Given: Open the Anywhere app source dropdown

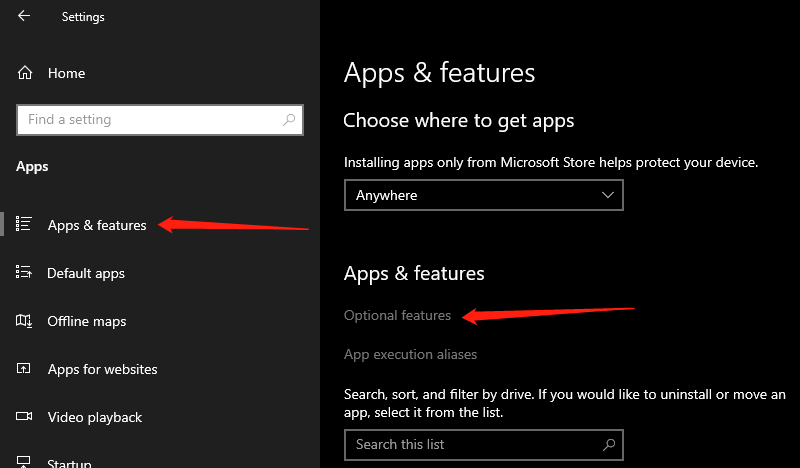Looking at the screenshot, I should tap(484, 195).
